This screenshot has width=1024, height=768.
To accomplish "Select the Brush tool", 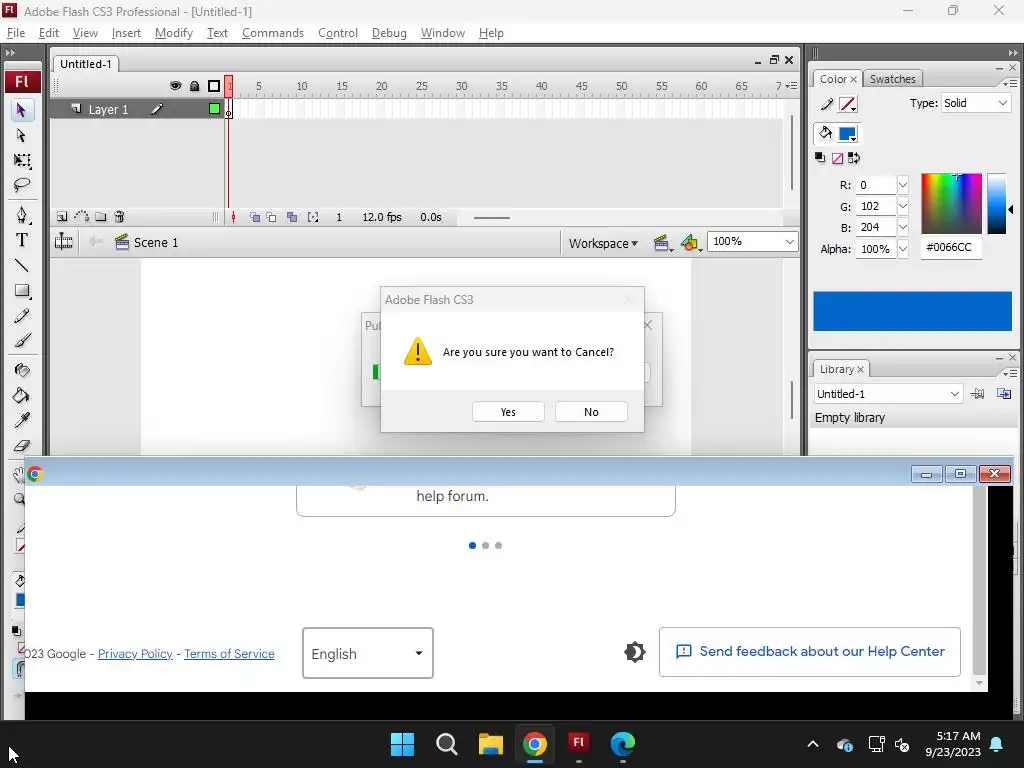I will click(22, 341).
